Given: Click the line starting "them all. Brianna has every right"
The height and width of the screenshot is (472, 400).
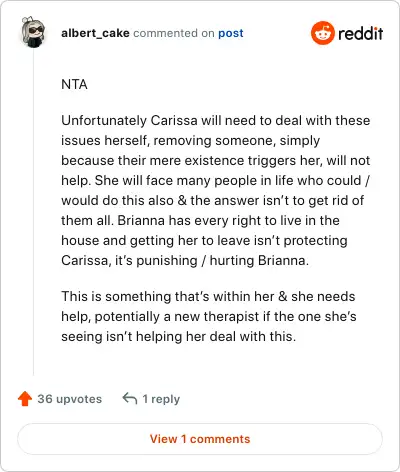Looking at the screenshot, I should click(200, 220).
